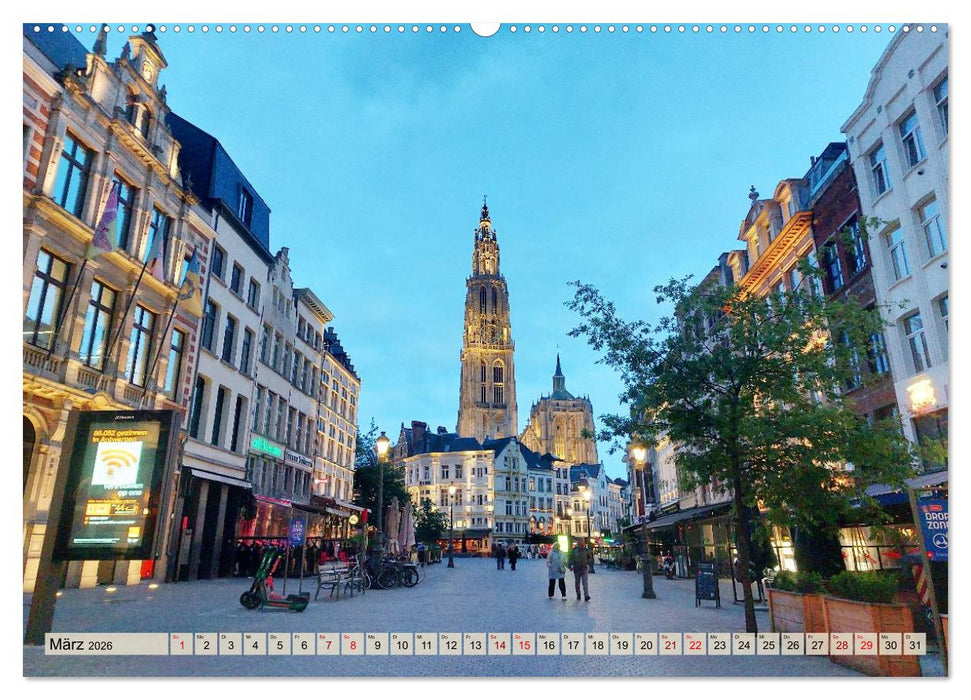Click the Wi-Fi symbol on the advertising kiosk
Viewport: 971px width, 700px height.
click(x=116, y=460)
